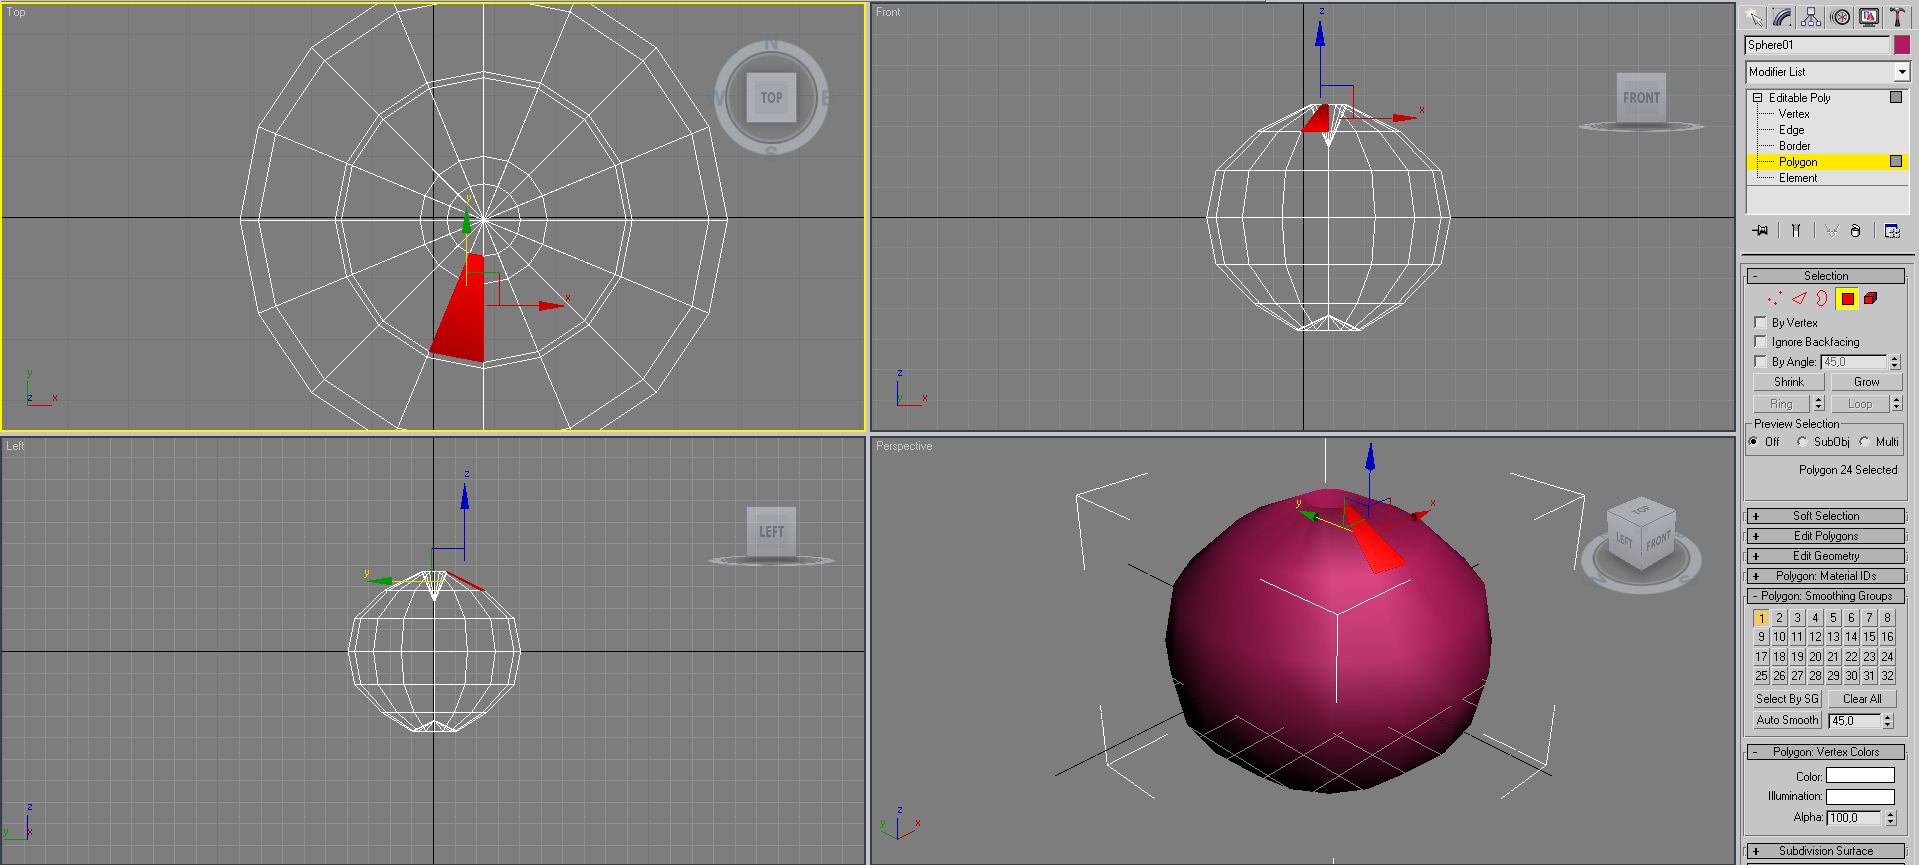This screenshot has height=865, width=1919.
Task: Select Polygon sub-object mode icon
Action: click(1847, 298)
